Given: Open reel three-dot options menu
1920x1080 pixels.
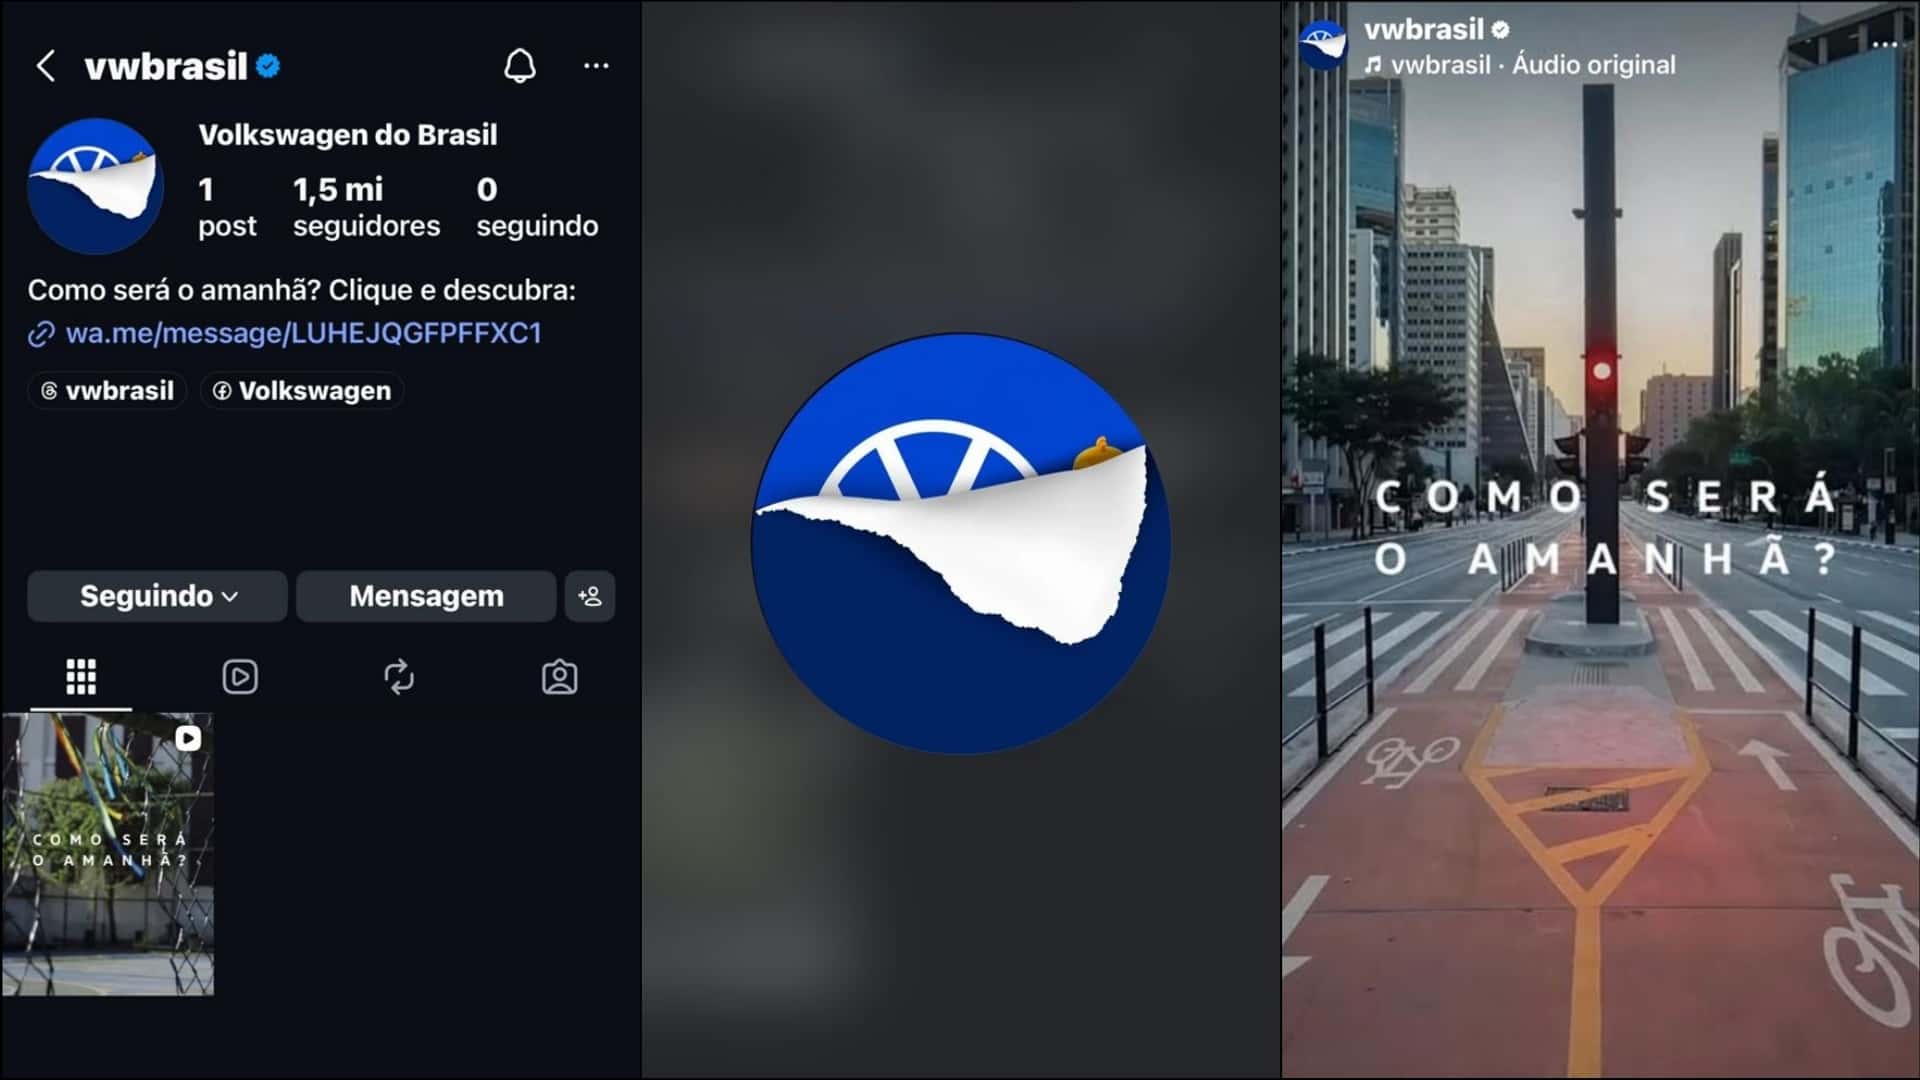Looking at the screenshot, I should coord(1884,44).
